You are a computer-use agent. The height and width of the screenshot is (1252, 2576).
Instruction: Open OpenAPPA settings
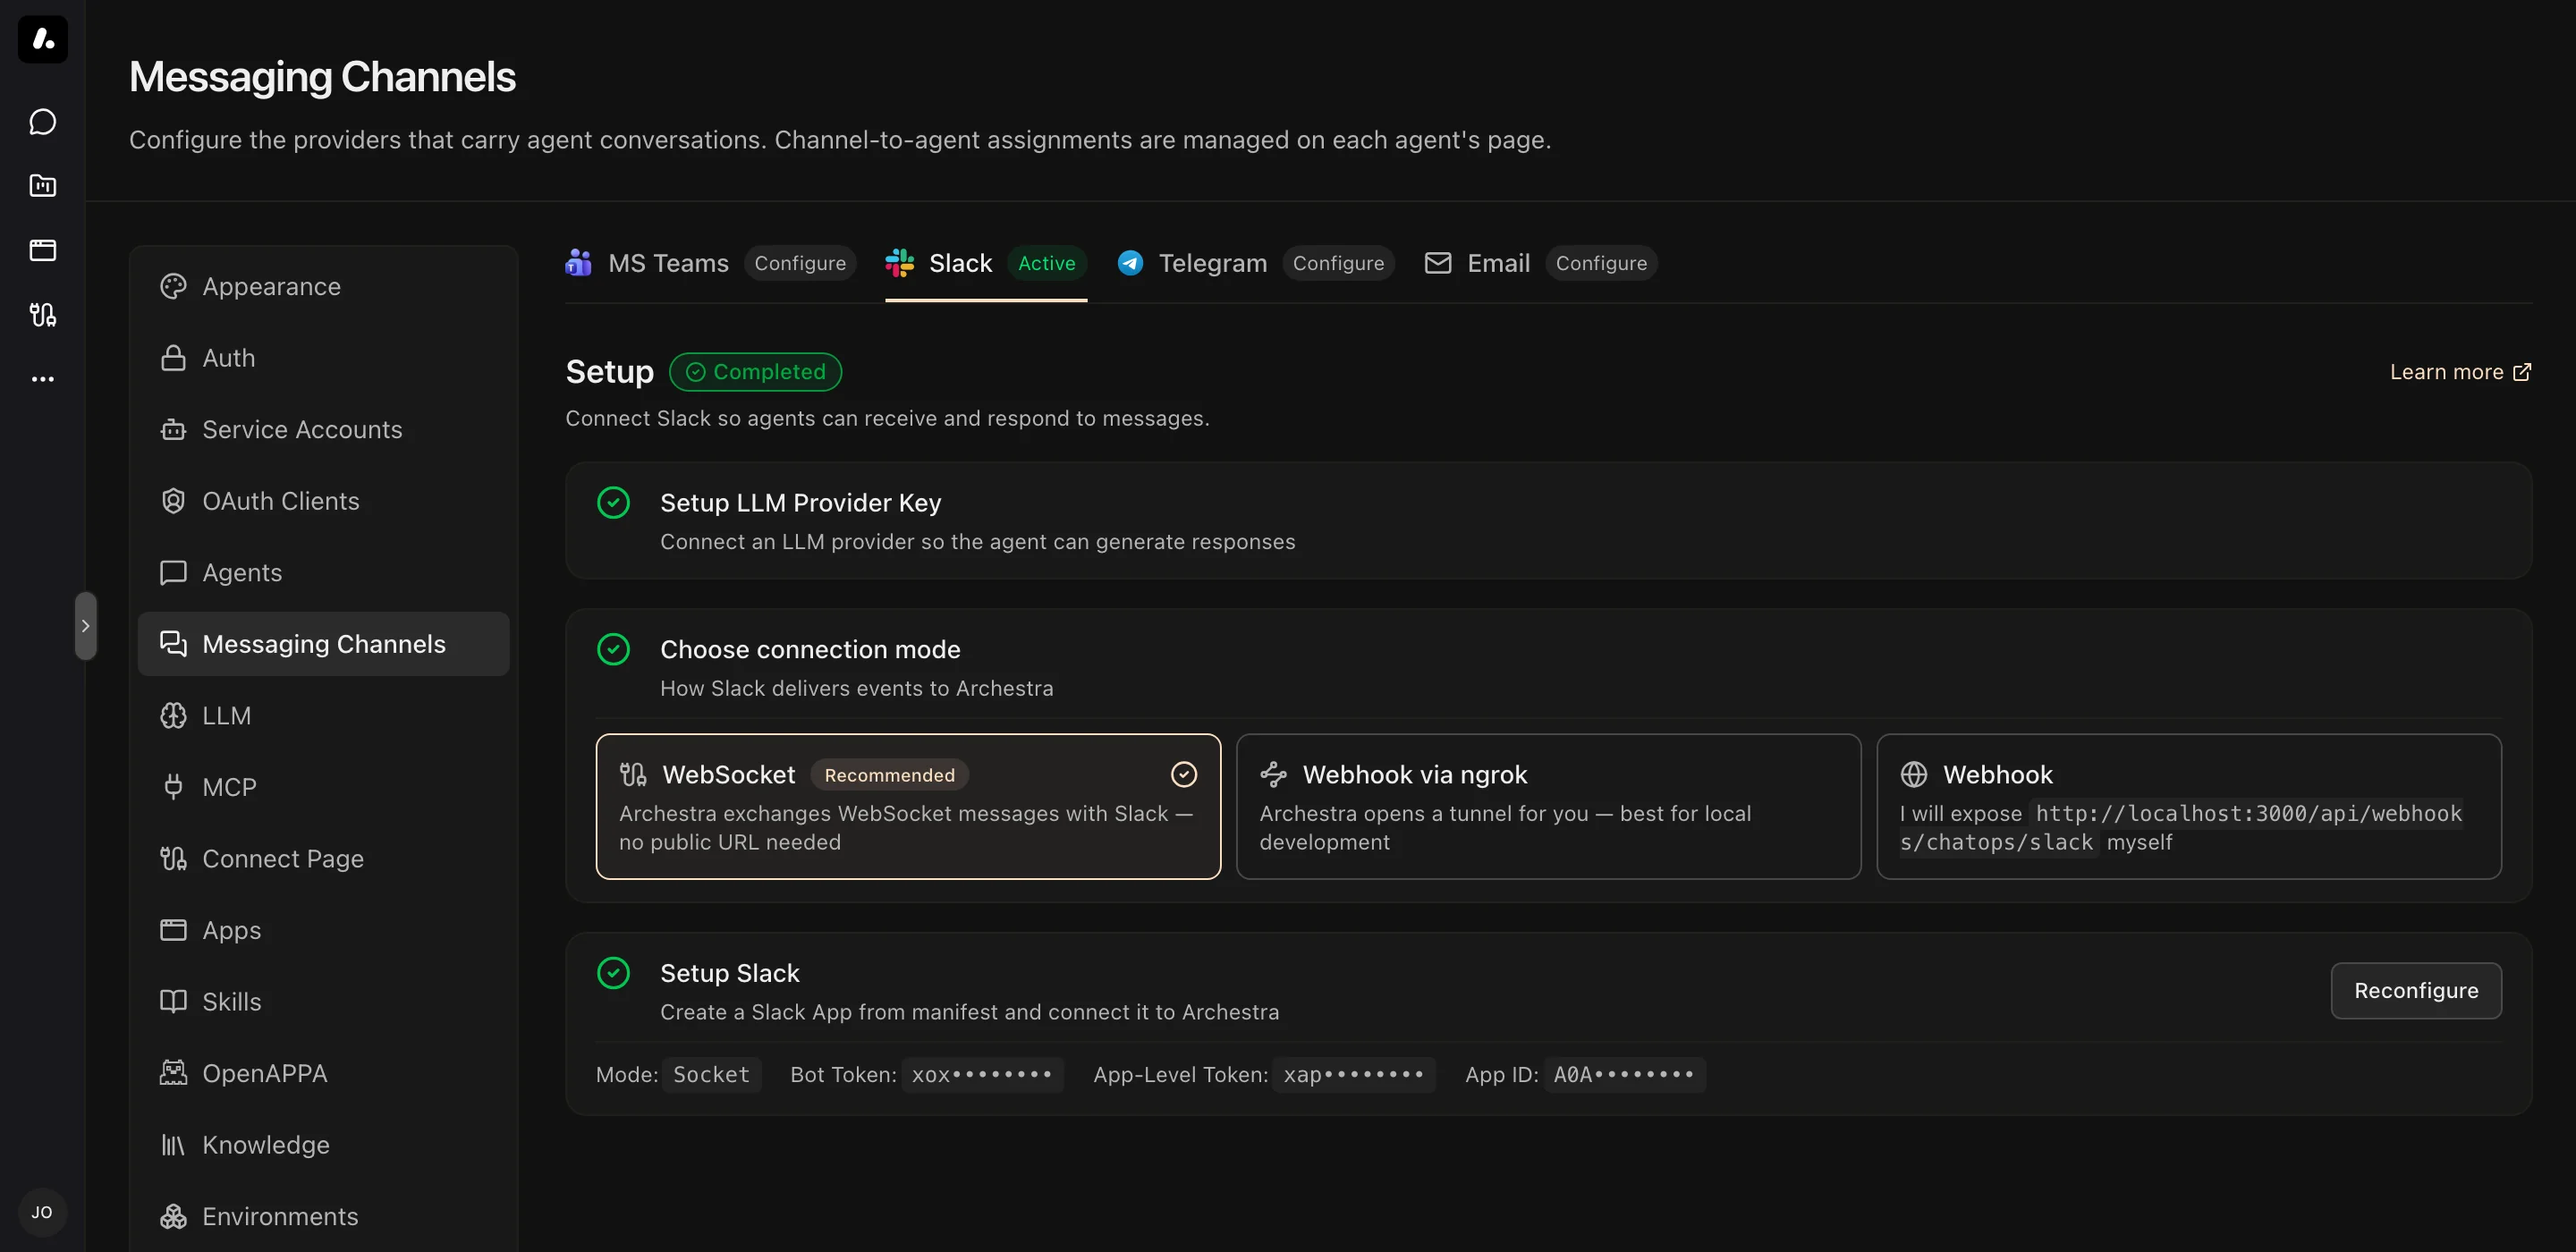pos(323,1073)
